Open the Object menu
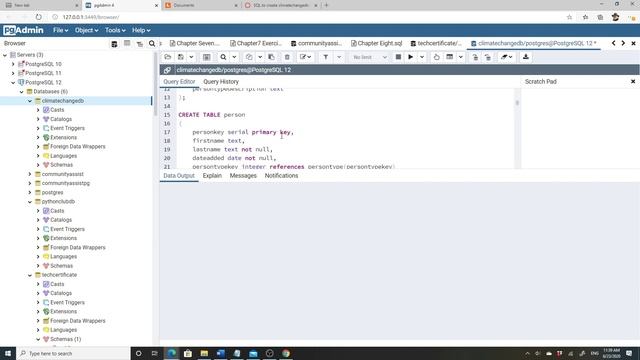 tap(86, 30)
